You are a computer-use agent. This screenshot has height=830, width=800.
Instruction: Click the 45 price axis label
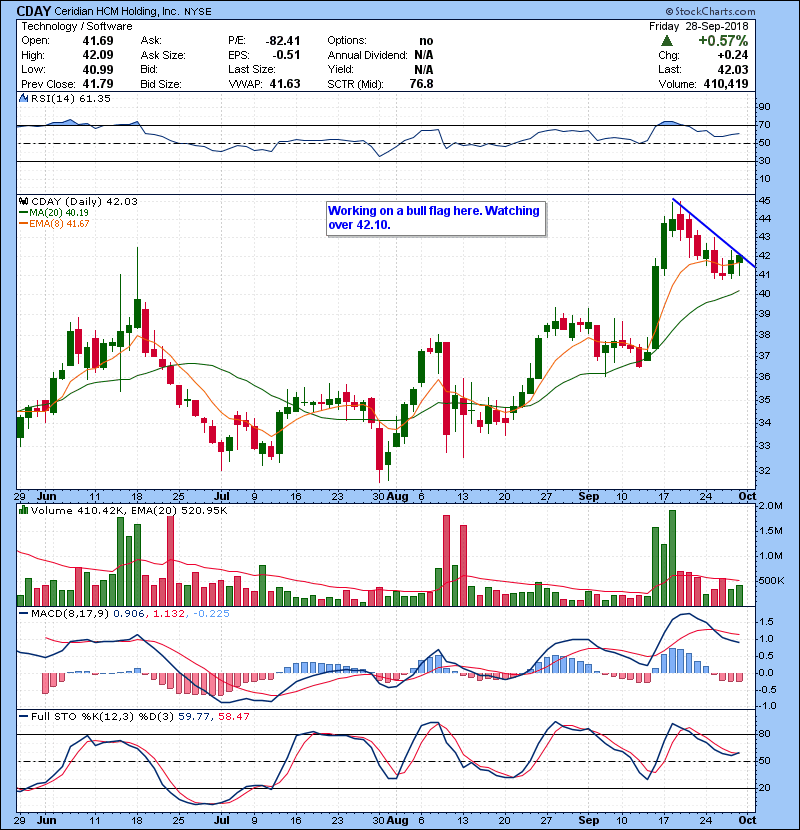click(x=765, y=201)
